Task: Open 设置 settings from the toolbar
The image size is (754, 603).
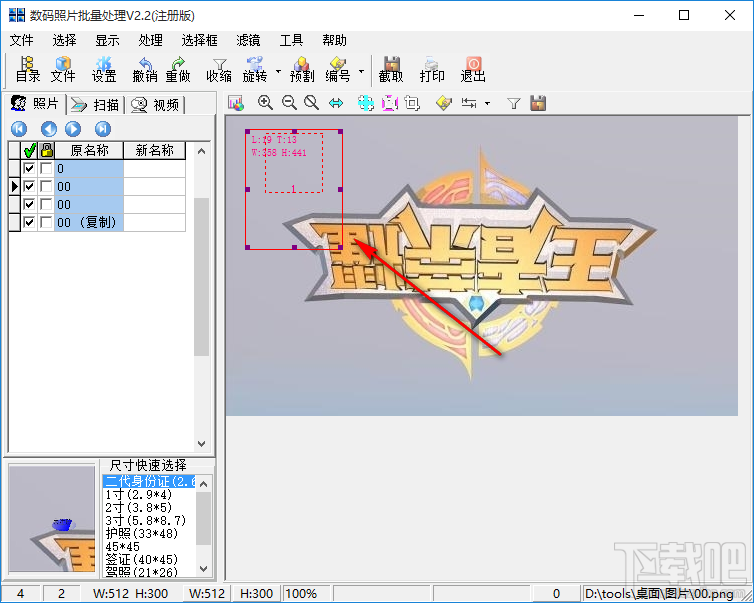Action: (x=104, y=69)
